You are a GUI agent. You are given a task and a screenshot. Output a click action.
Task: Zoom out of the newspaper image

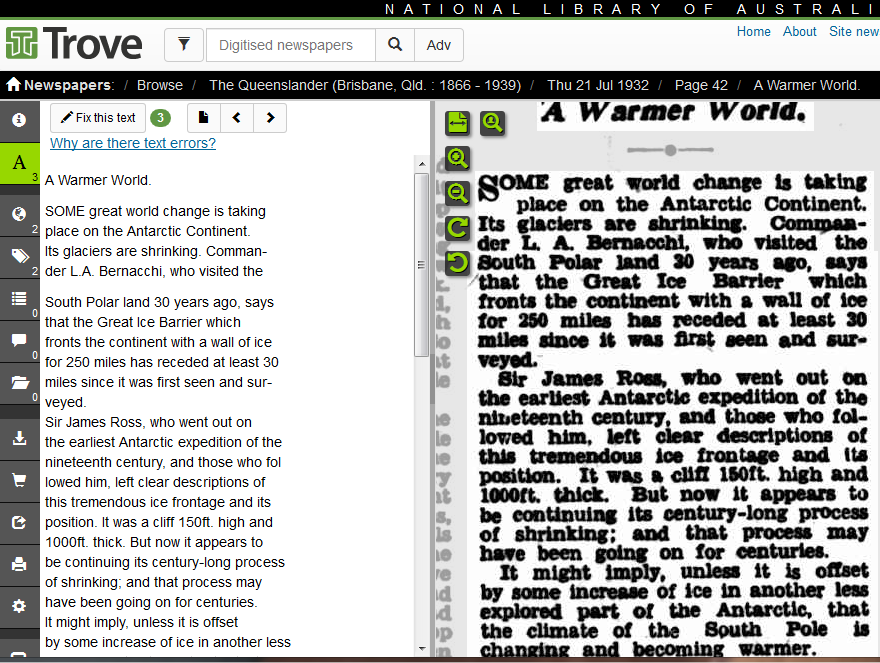click(x=457, y=193)
